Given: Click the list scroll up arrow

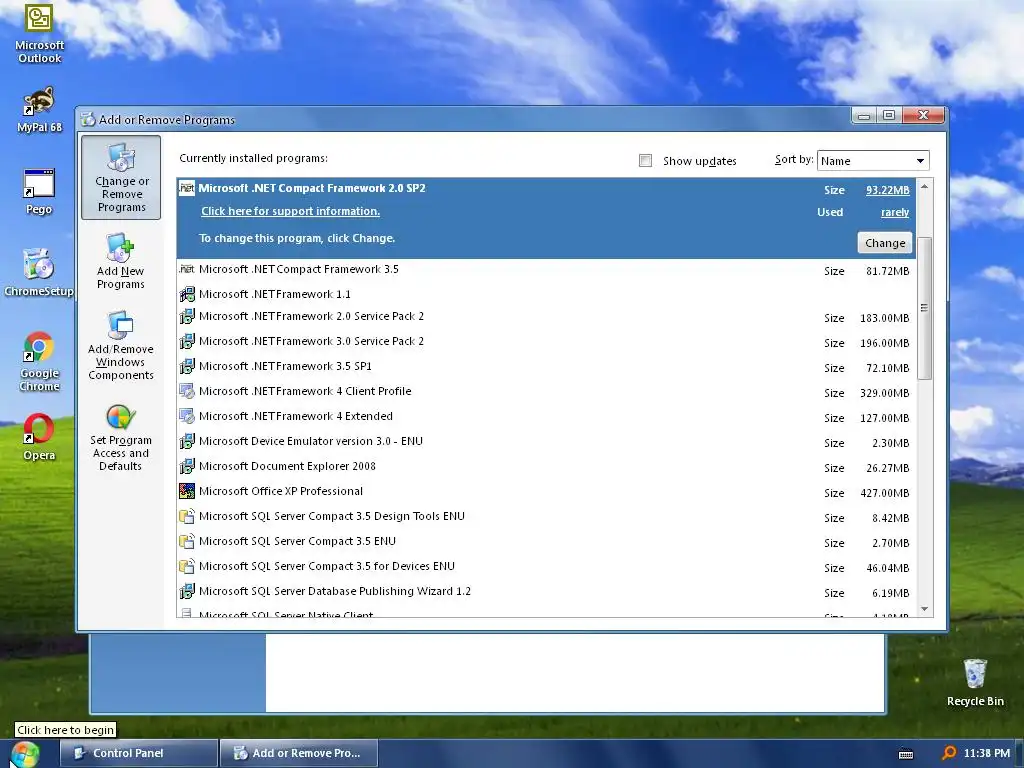Looking at the screenshot, I should (x=924, y=187).
